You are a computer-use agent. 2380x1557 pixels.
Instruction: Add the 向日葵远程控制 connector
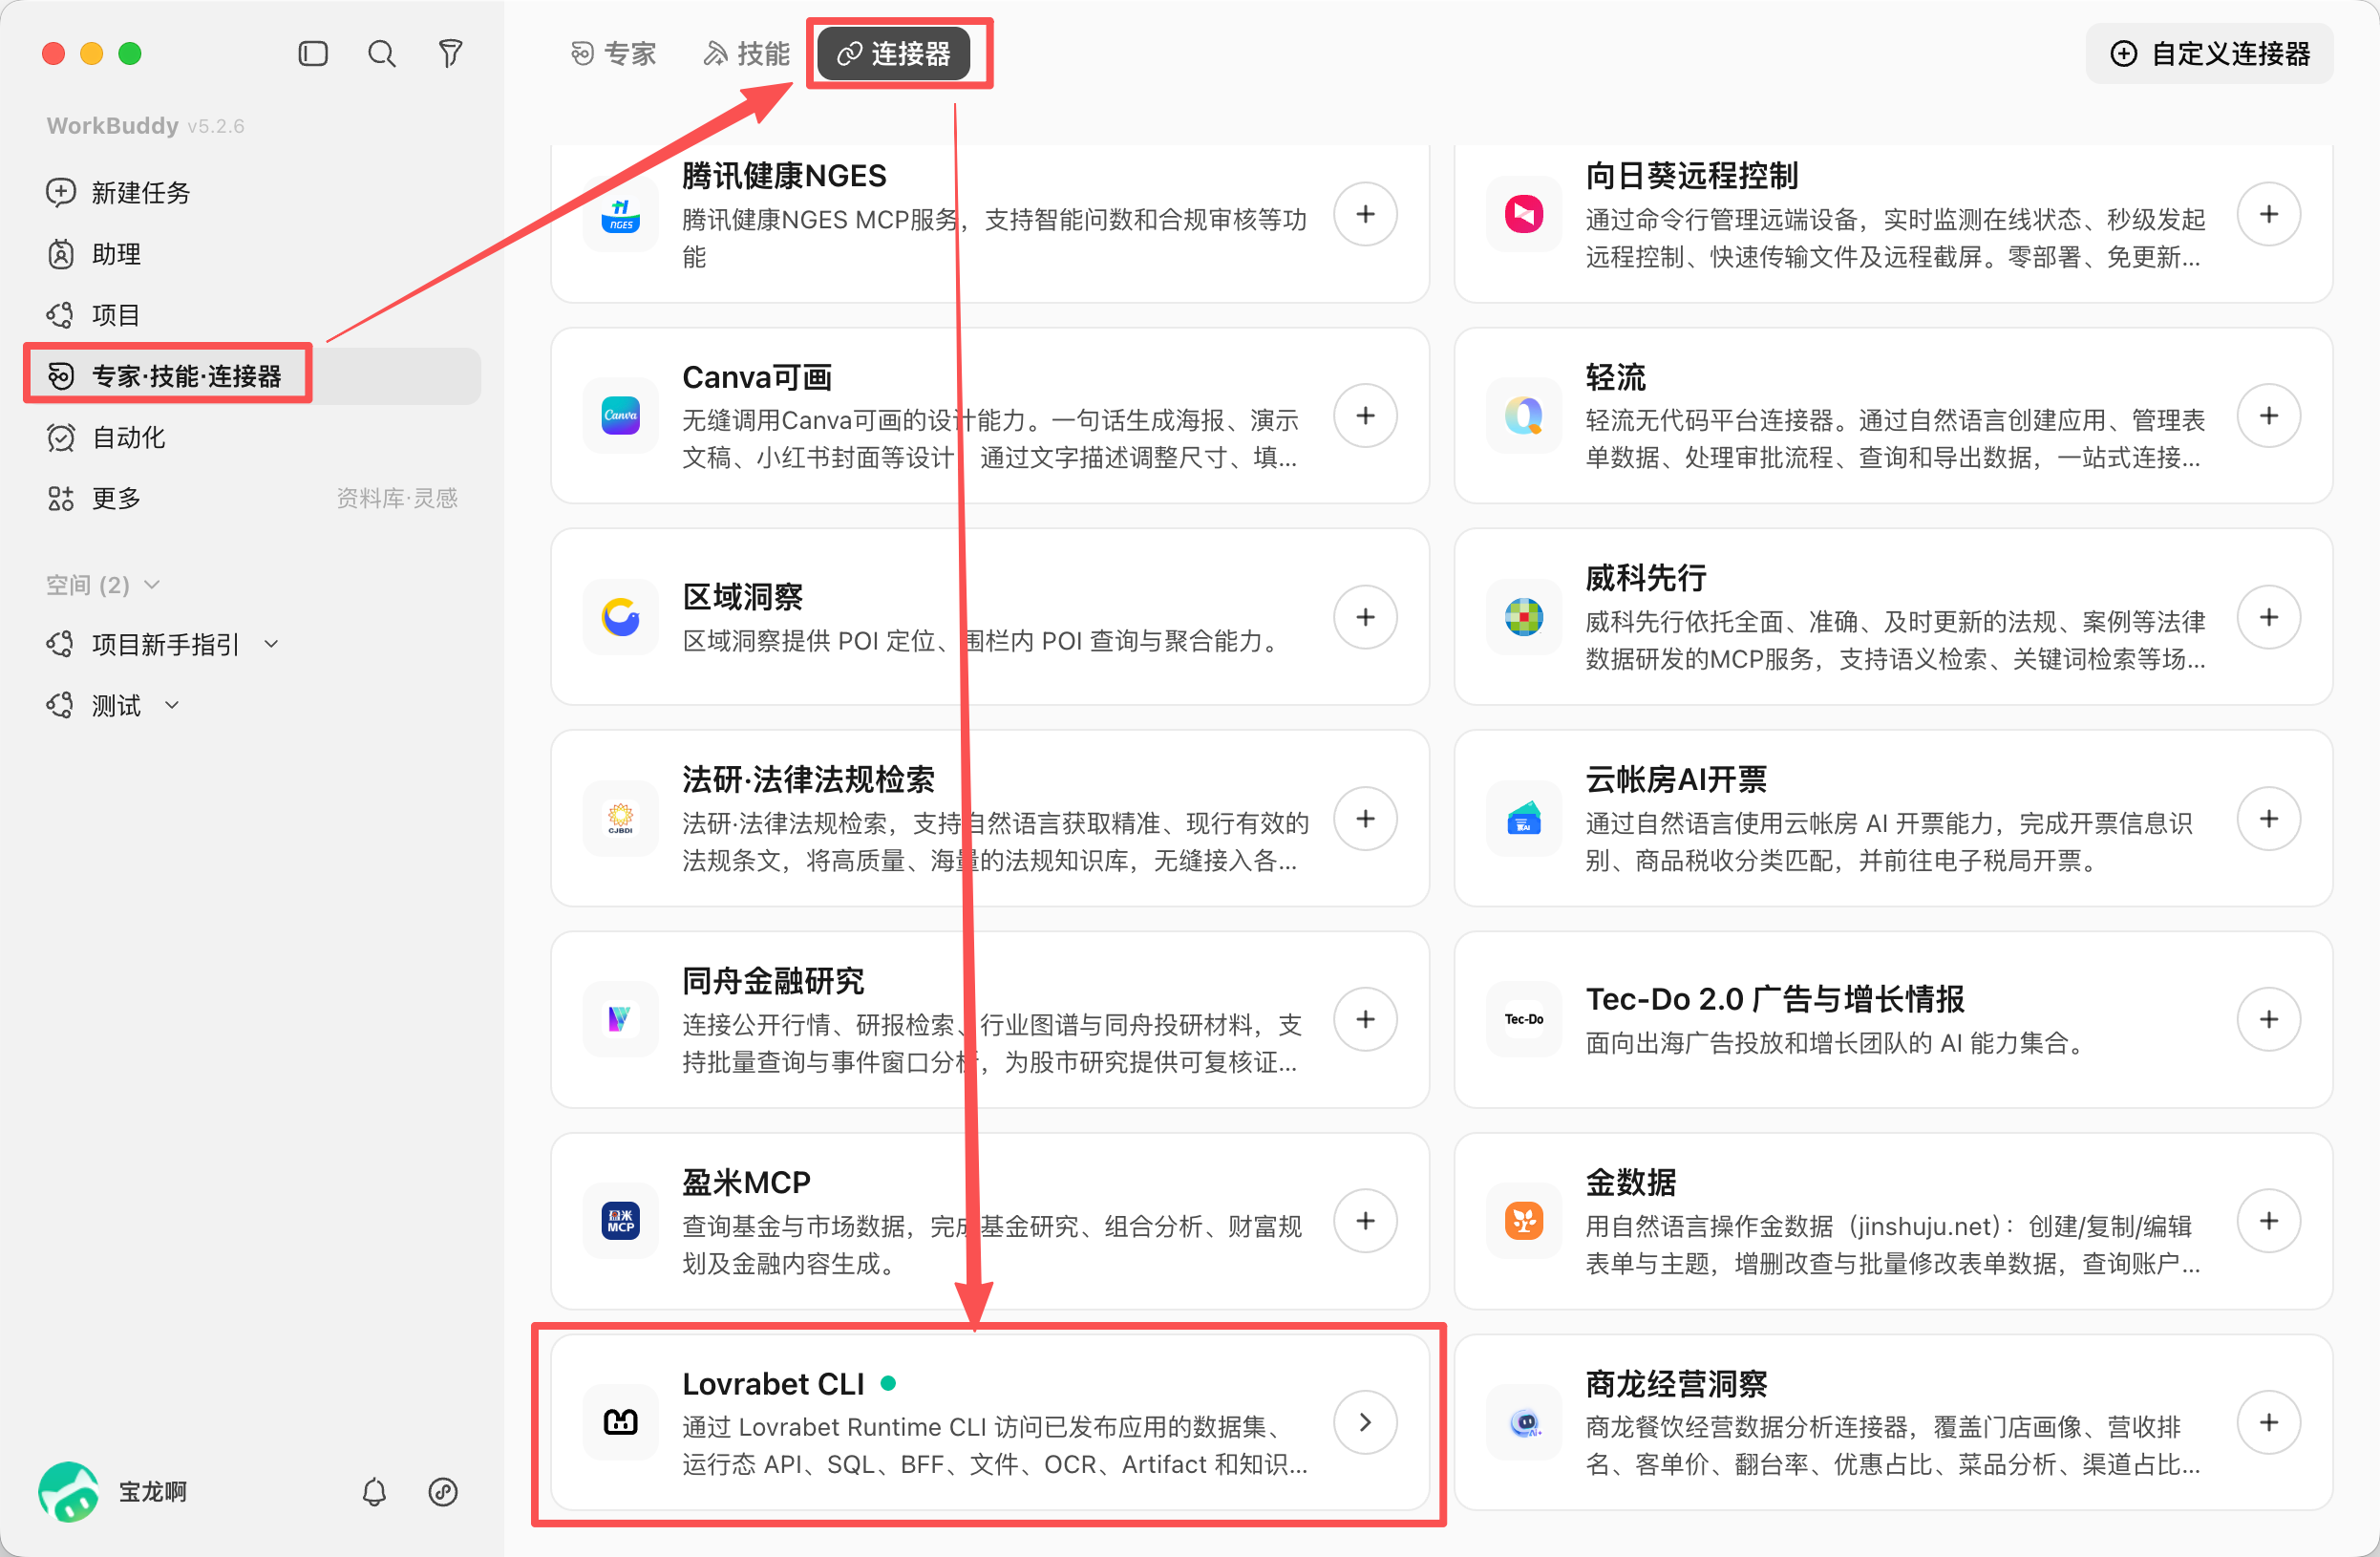coord(2268,214)
